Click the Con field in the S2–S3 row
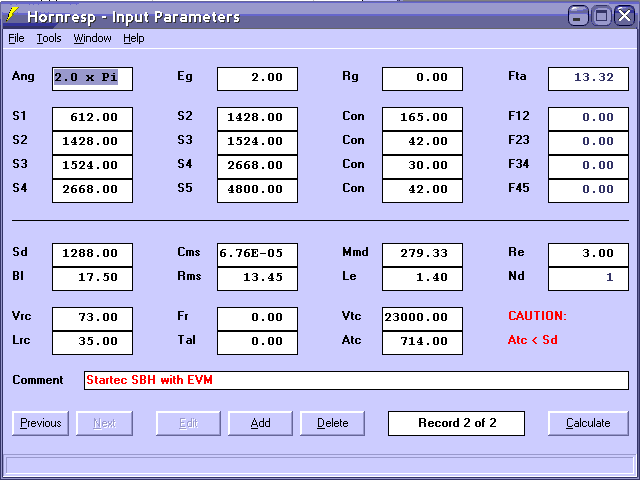The width and height of the screenshot is (640, 480). tap(422, 143)
